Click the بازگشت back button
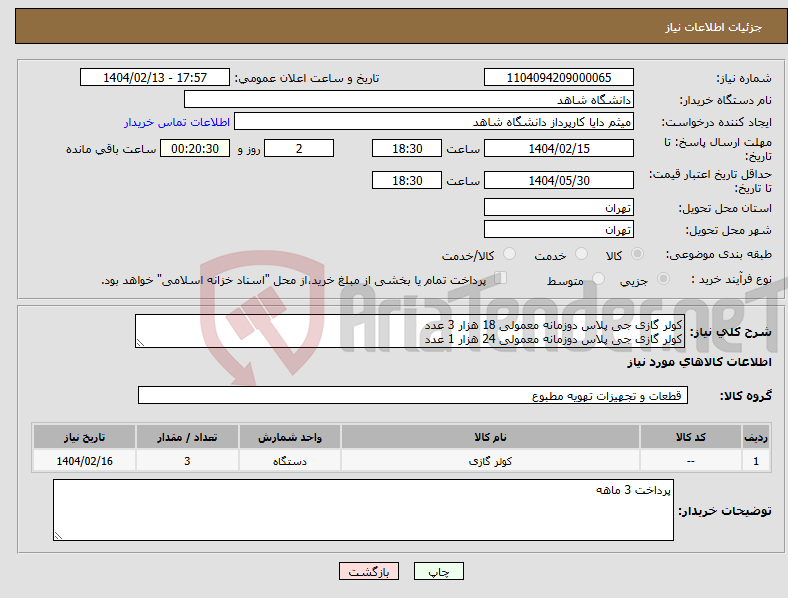The width and height of the screenshot is (788, 598). (x=369, y=571)
